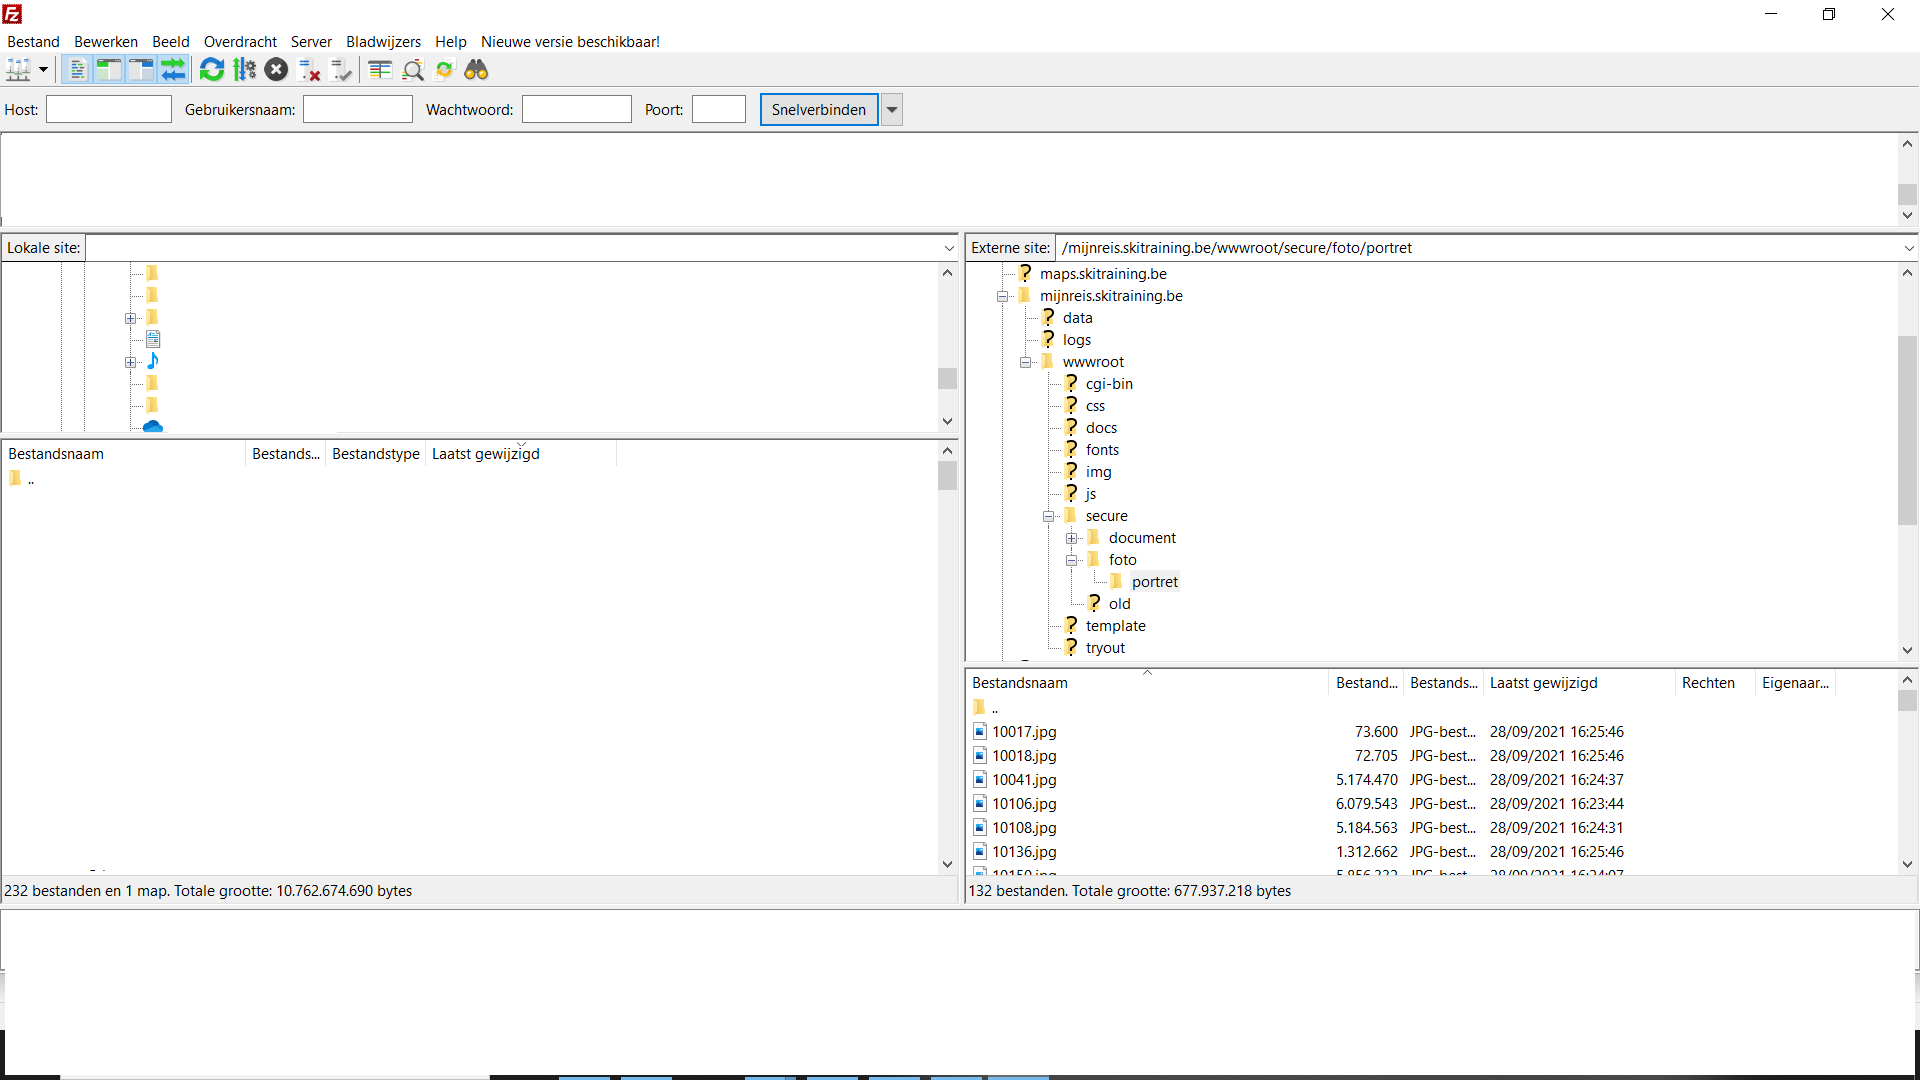The height and width of the screenshot is (1080, 1920).
Task: Expand the Lokale site path dropdown
Action: [949, 248]
